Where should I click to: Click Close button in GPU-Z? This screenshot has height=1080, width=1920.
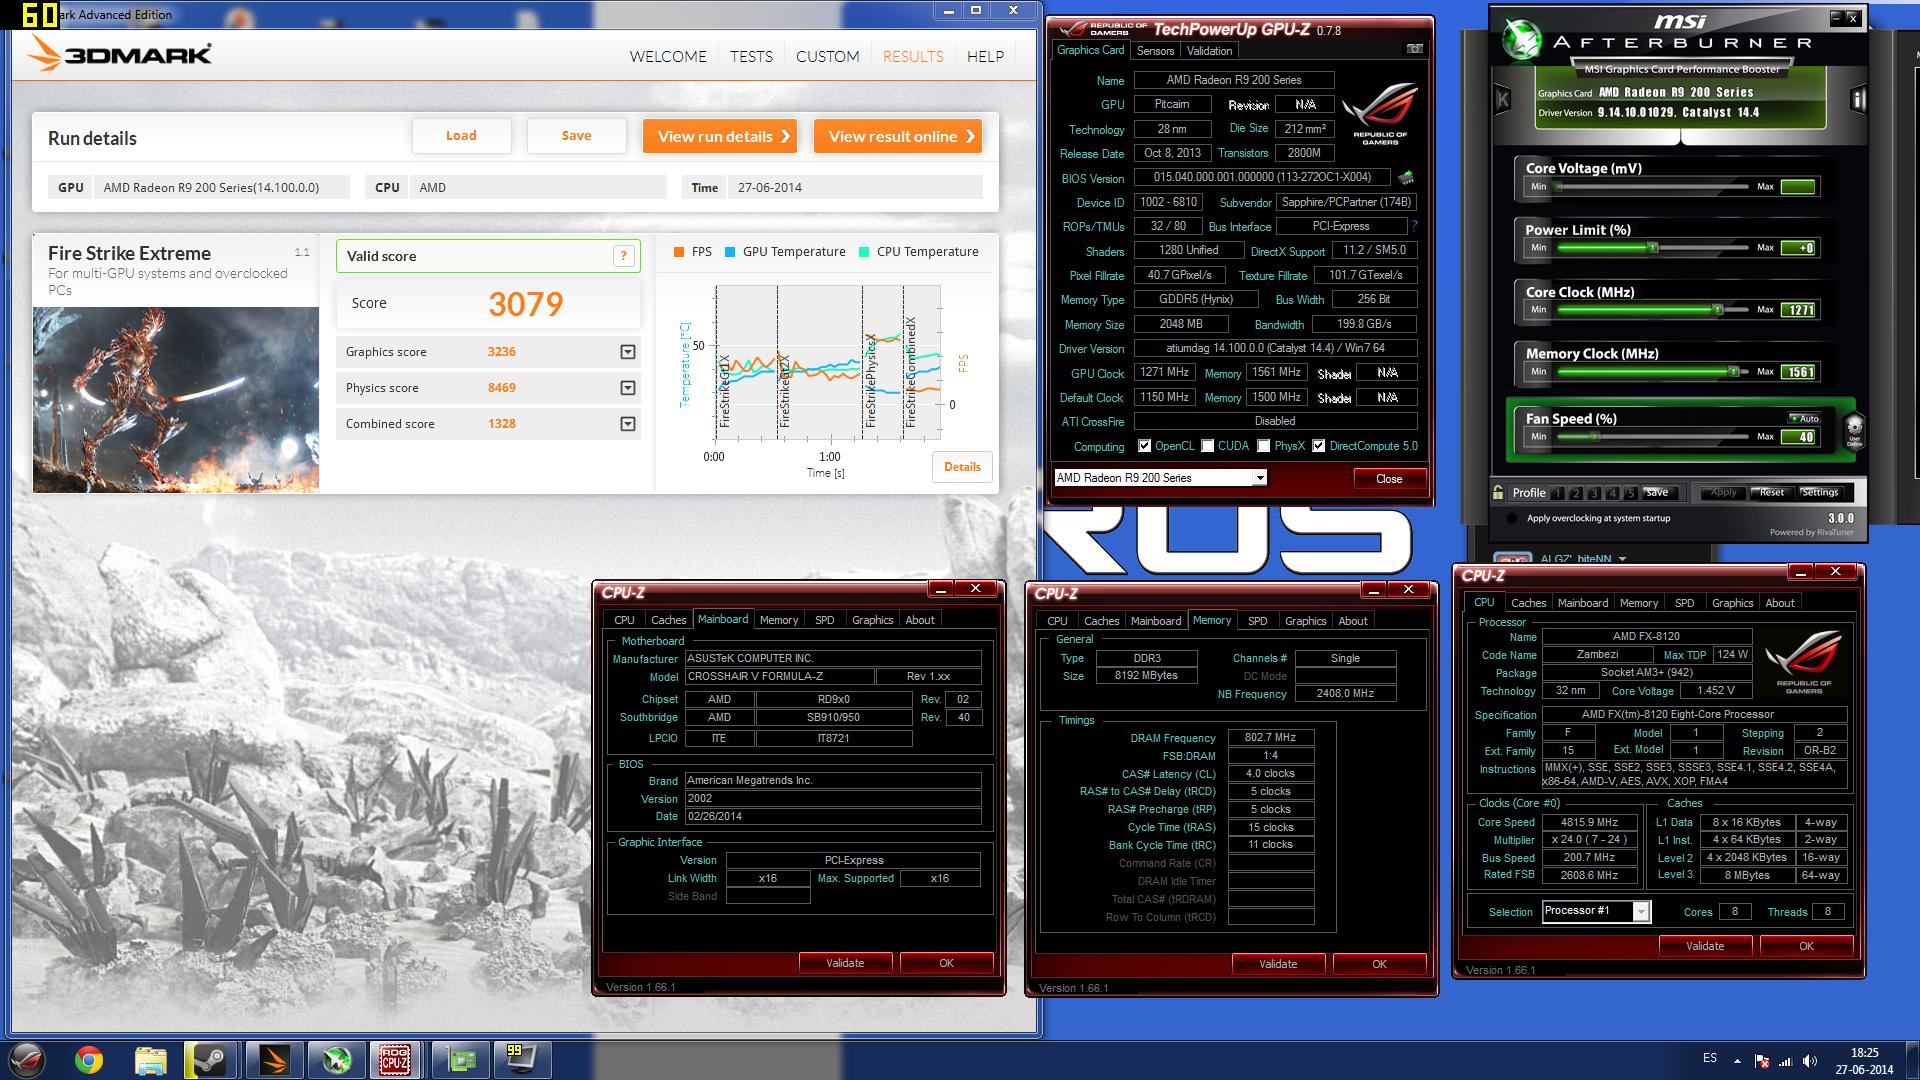click(x=1389, y=479)
